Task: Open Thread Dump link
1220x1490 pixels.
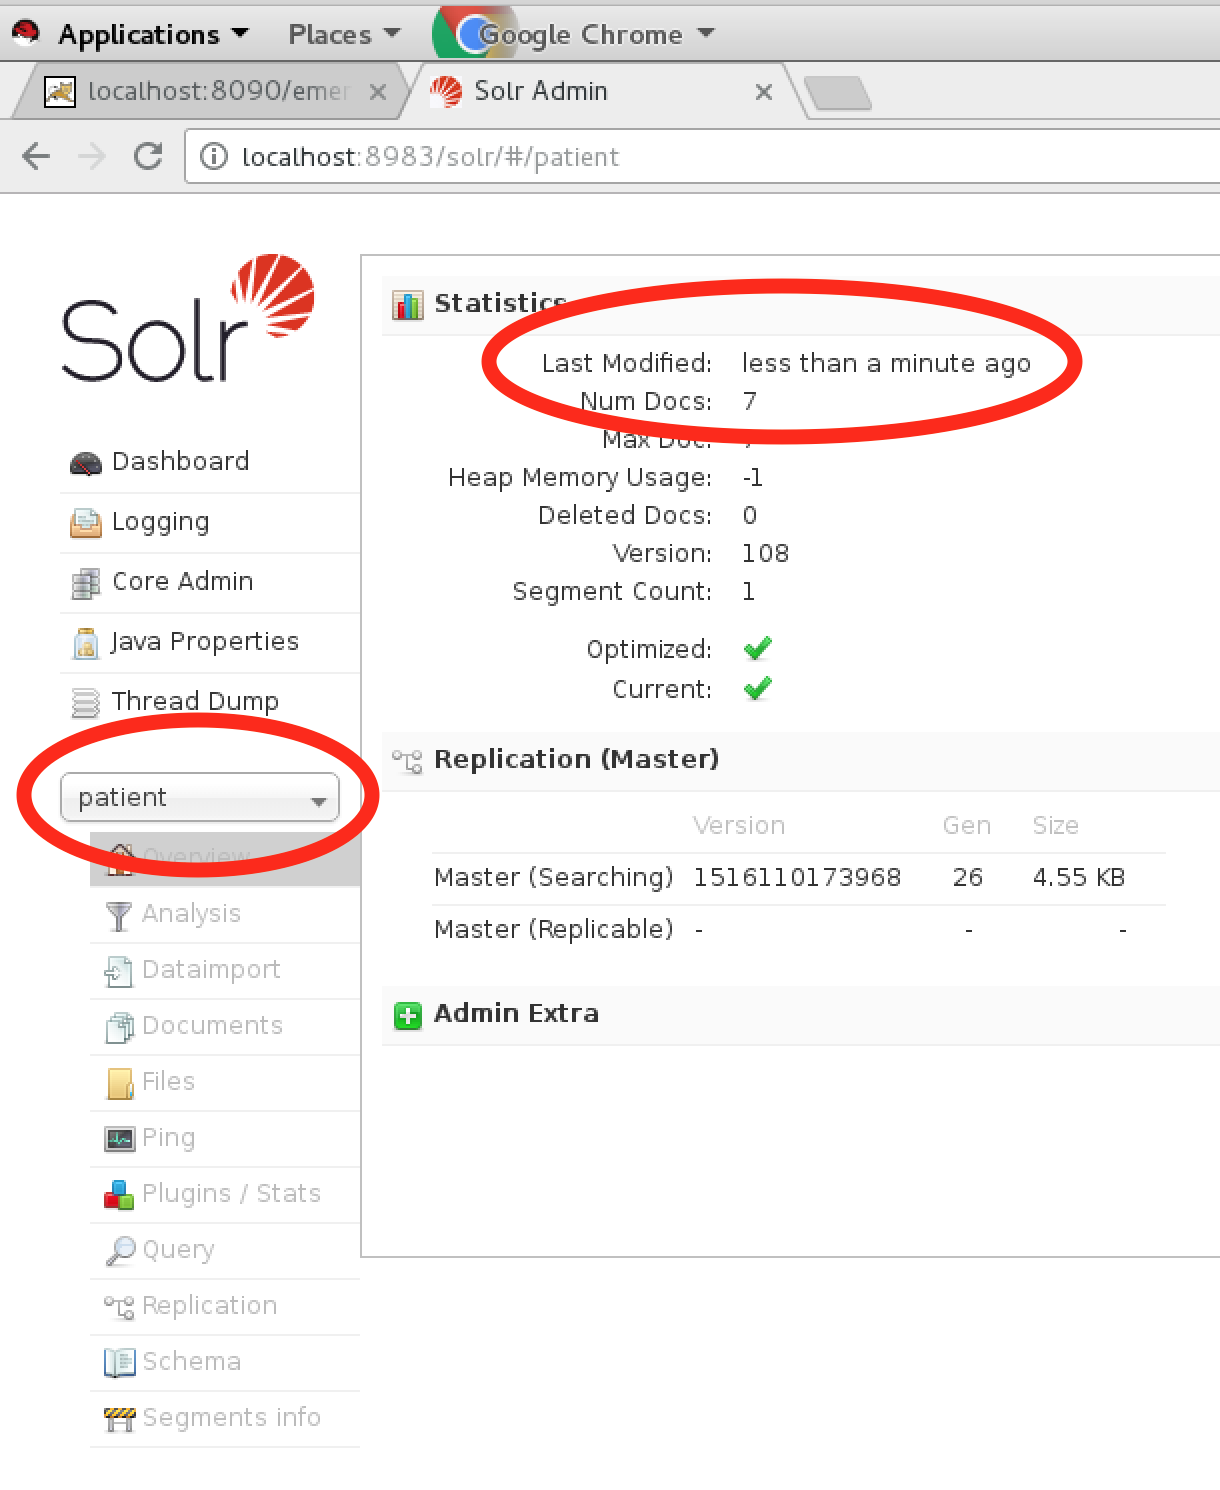Action: pyautogui.click(x=195, y=702)
